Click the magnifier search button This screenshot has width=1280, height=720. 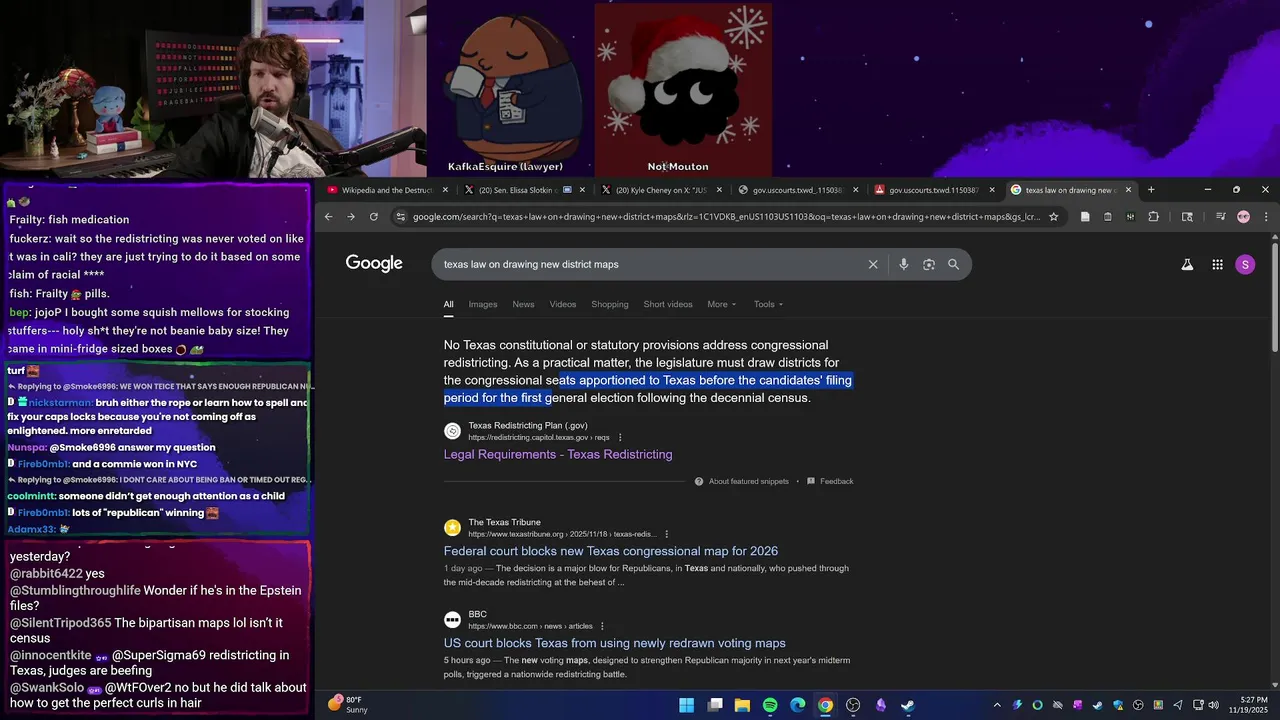[x=953, y=265]
